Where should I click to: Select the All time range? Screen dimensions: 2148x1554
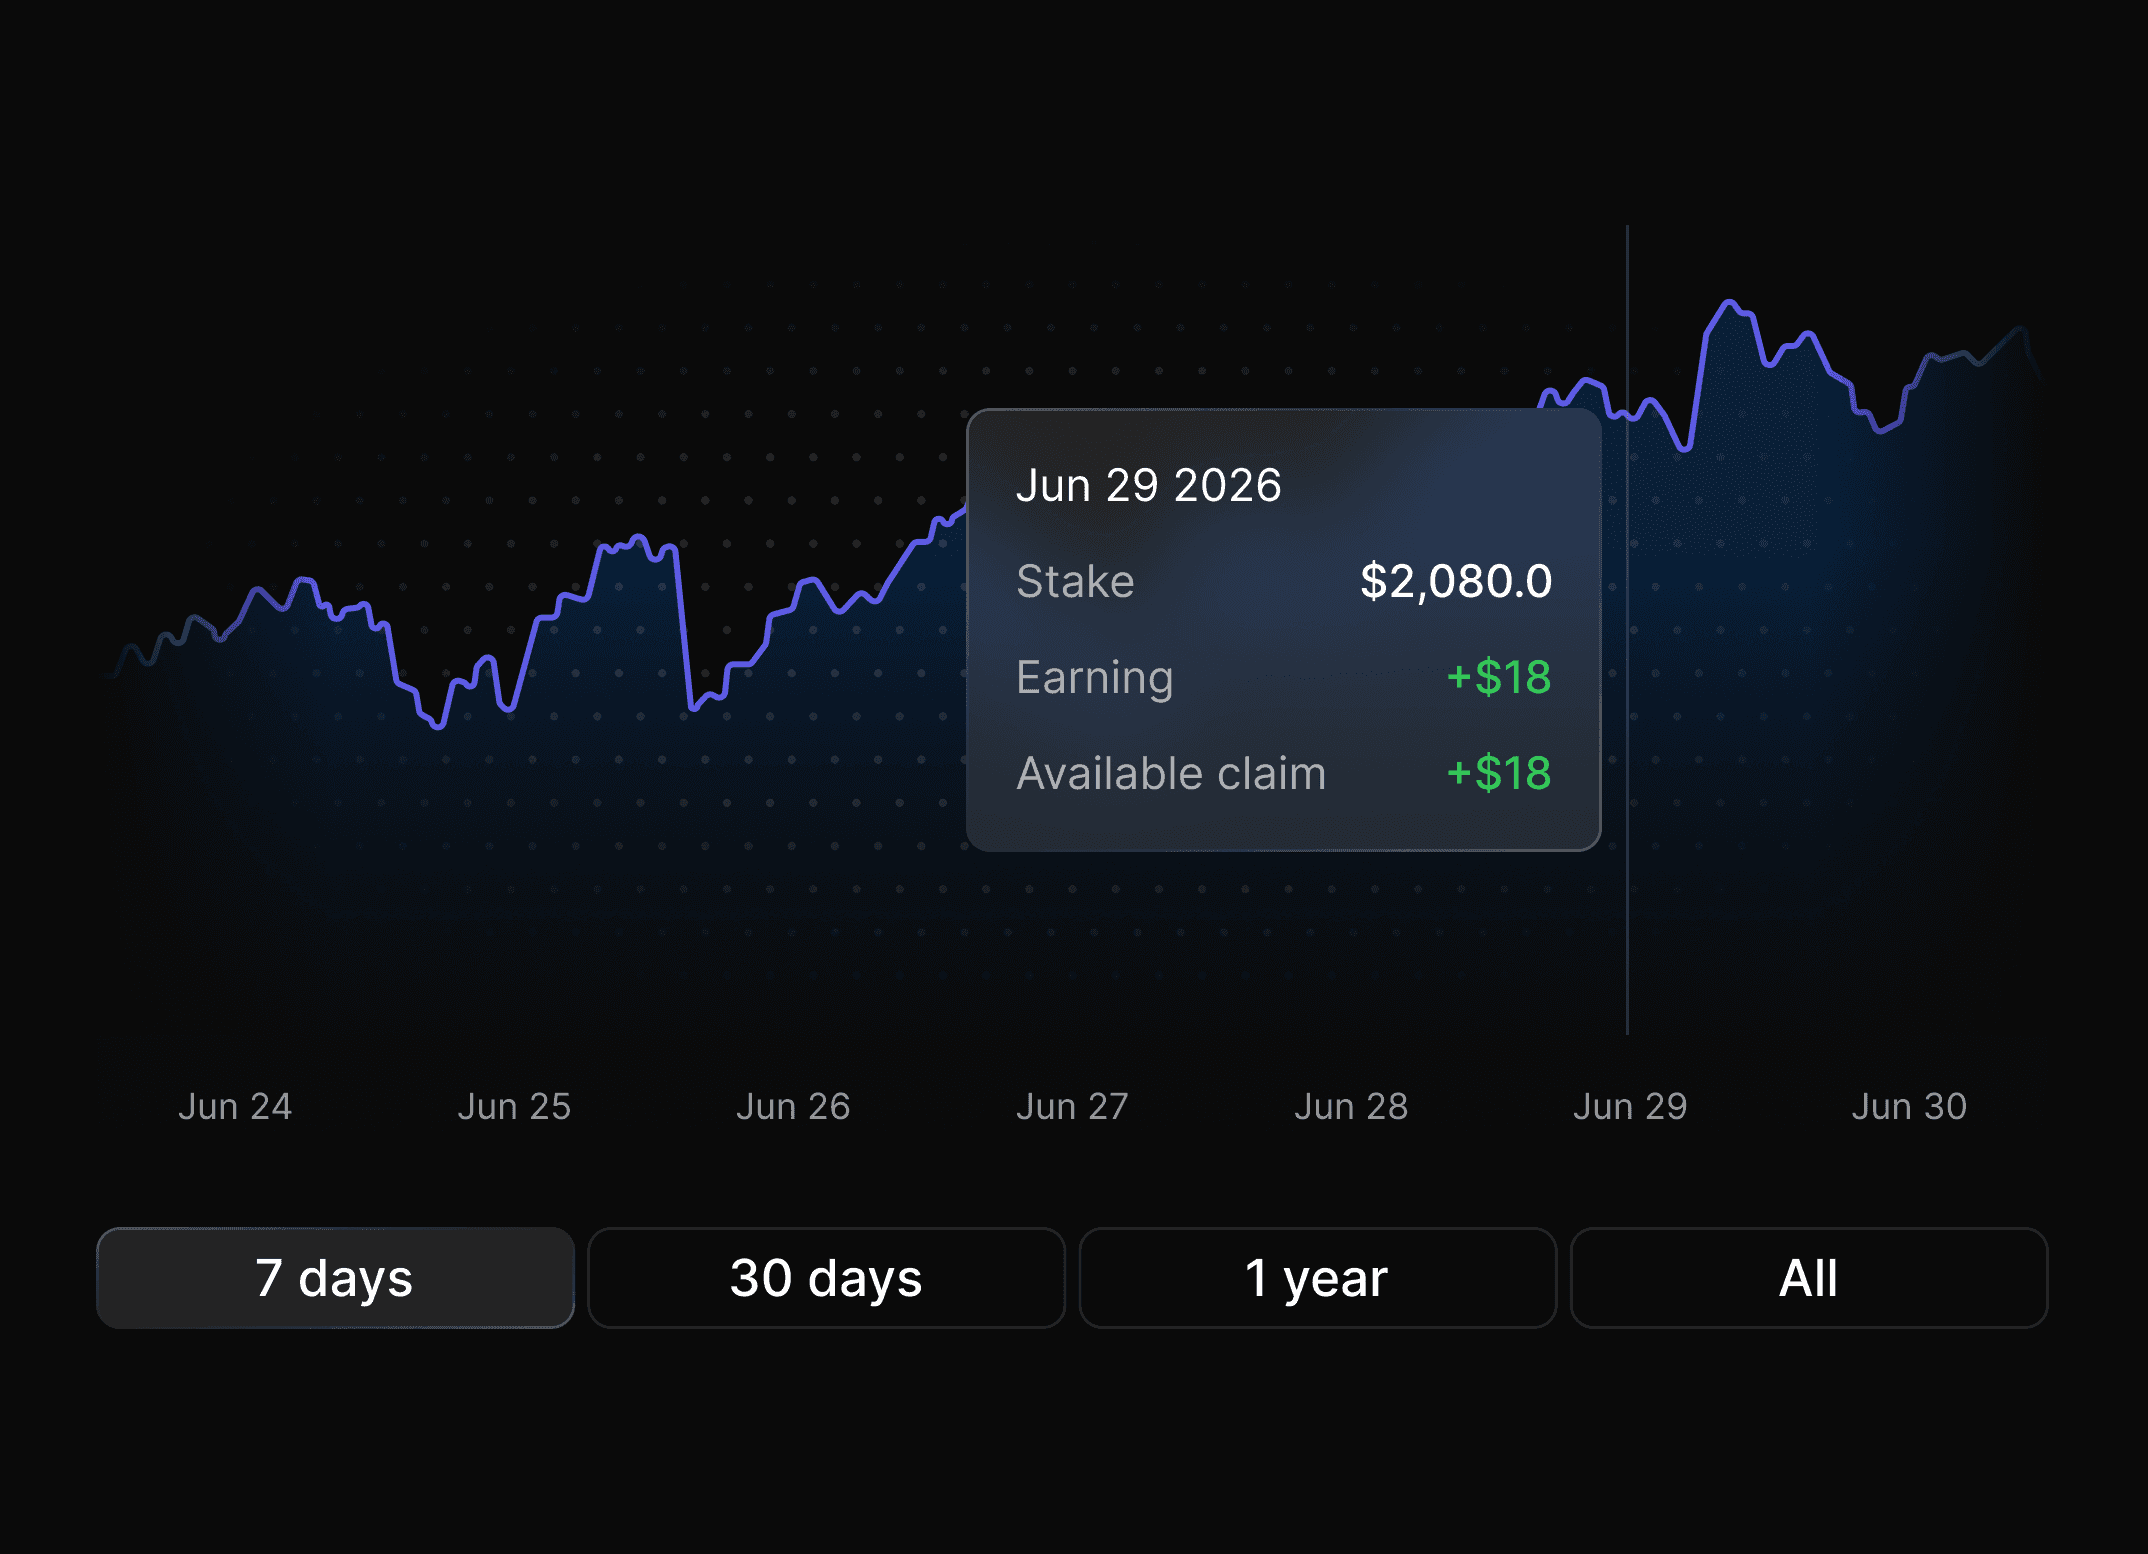point(1808,1278)
